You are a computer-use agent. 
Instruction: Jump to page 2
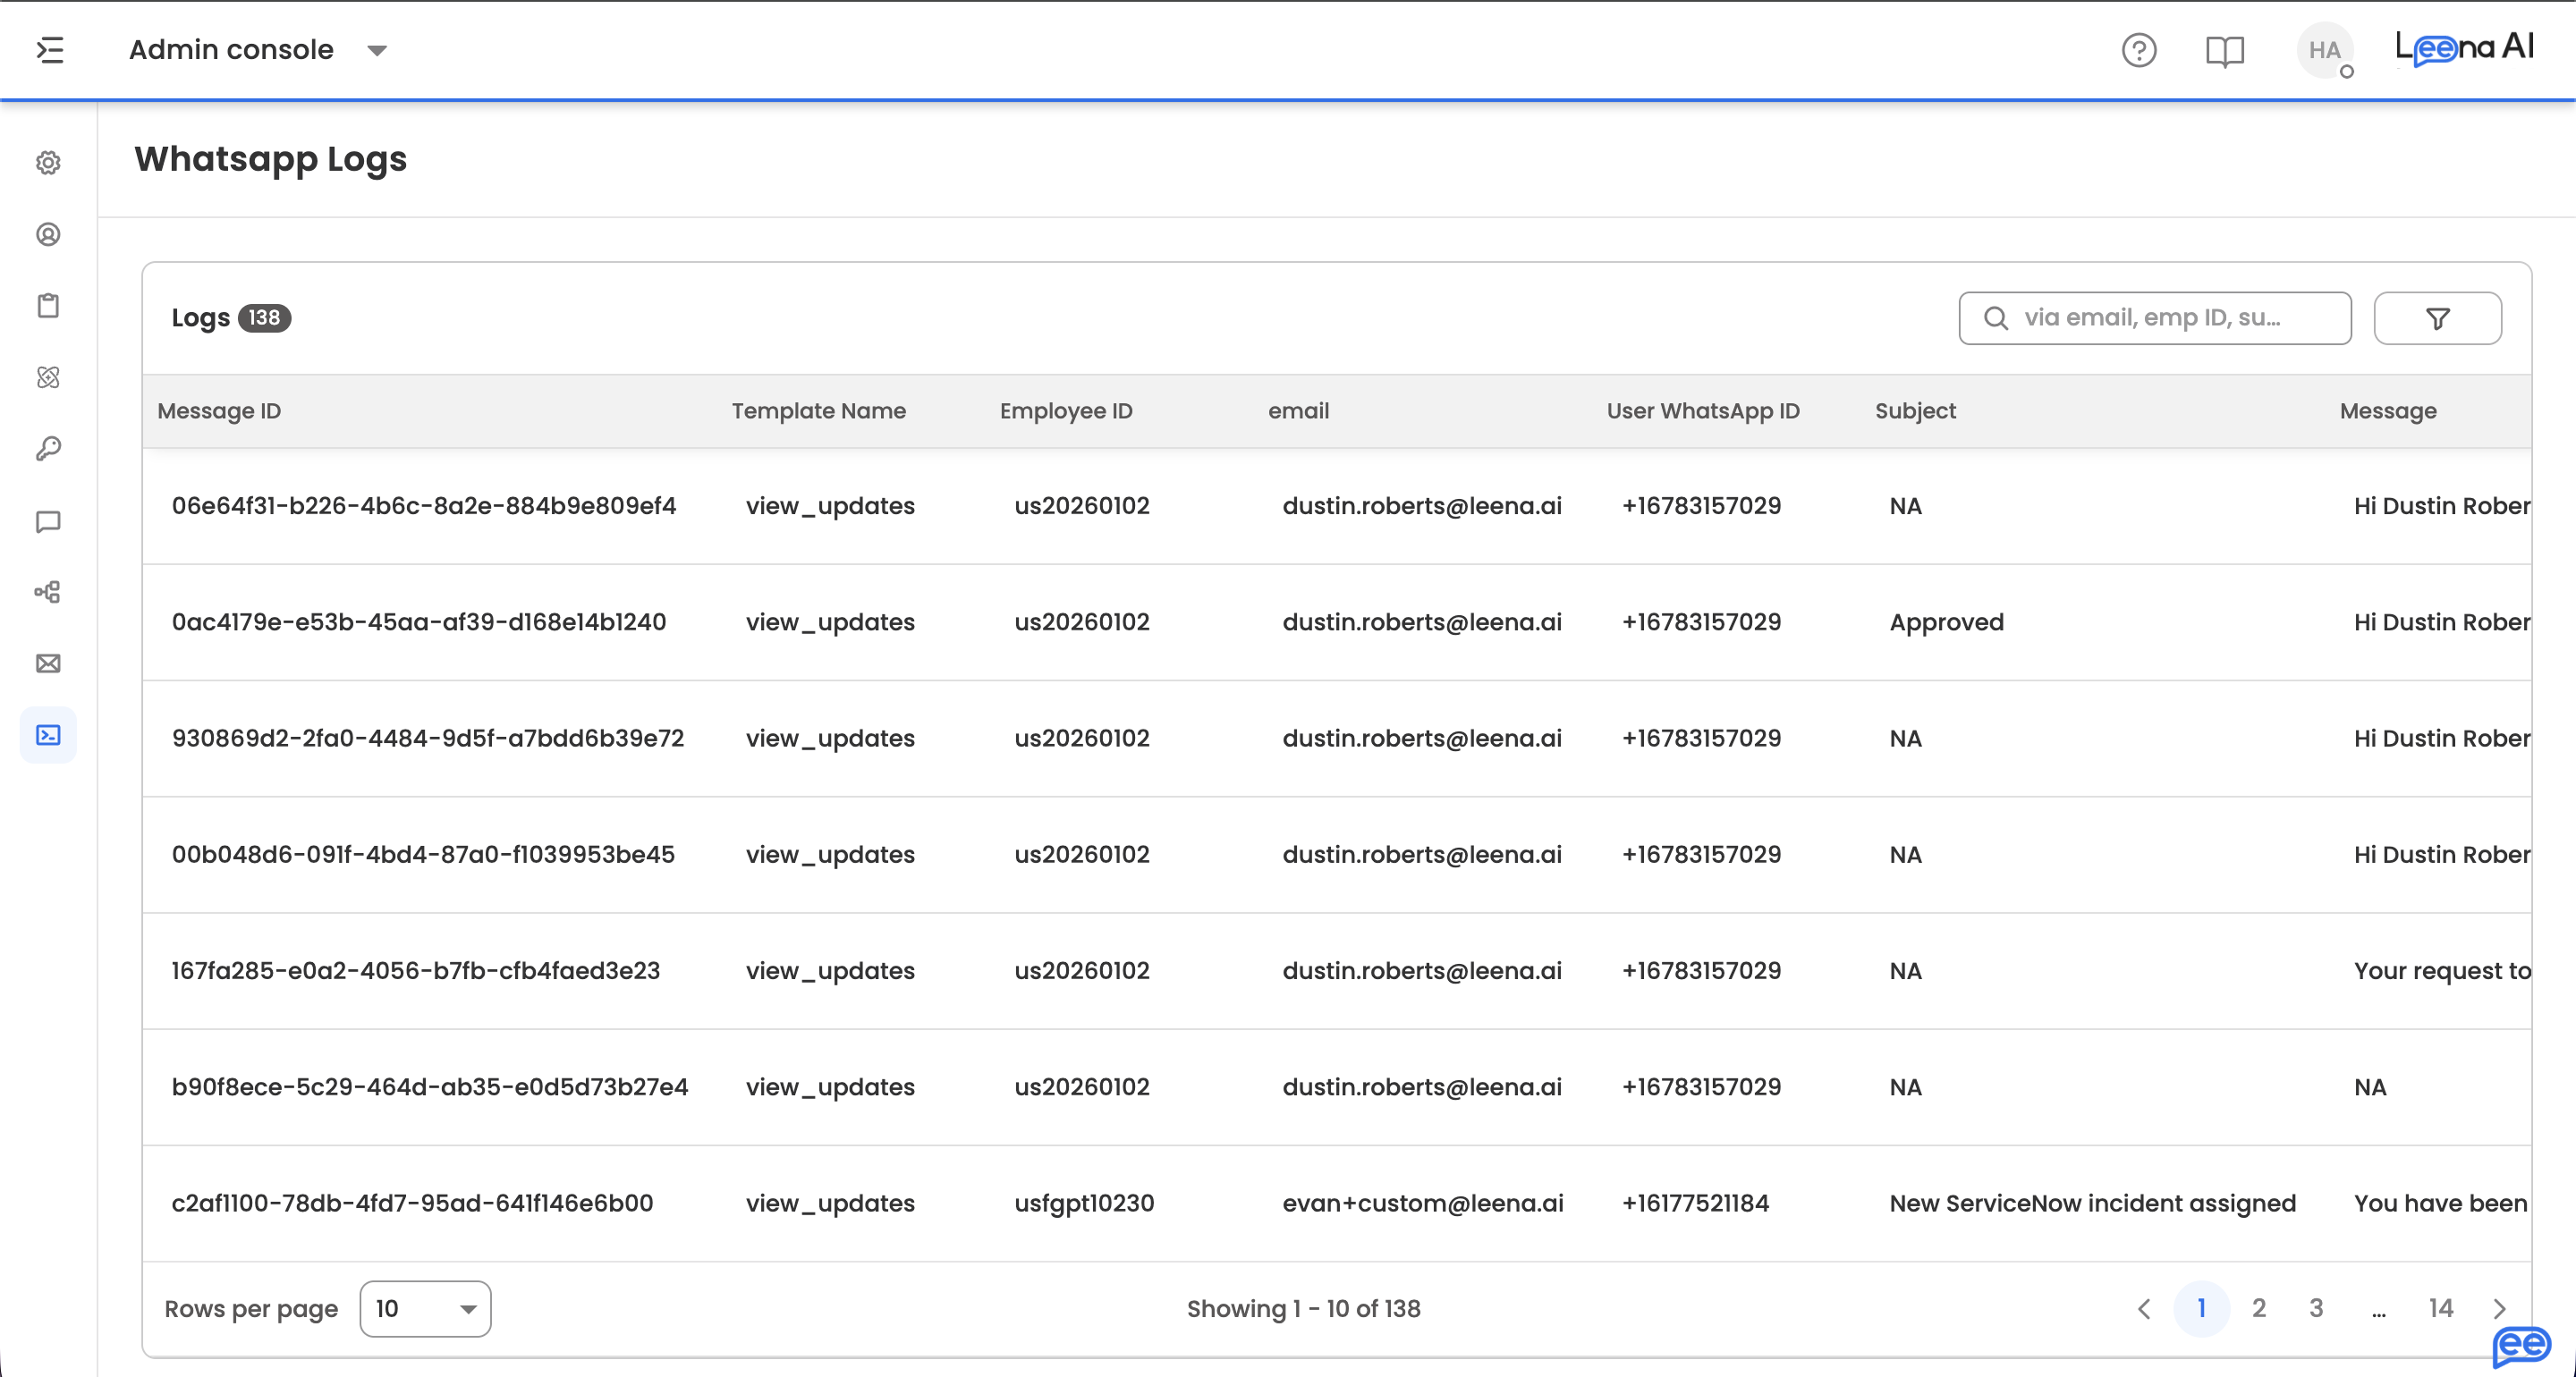tap(2259, 1308)
